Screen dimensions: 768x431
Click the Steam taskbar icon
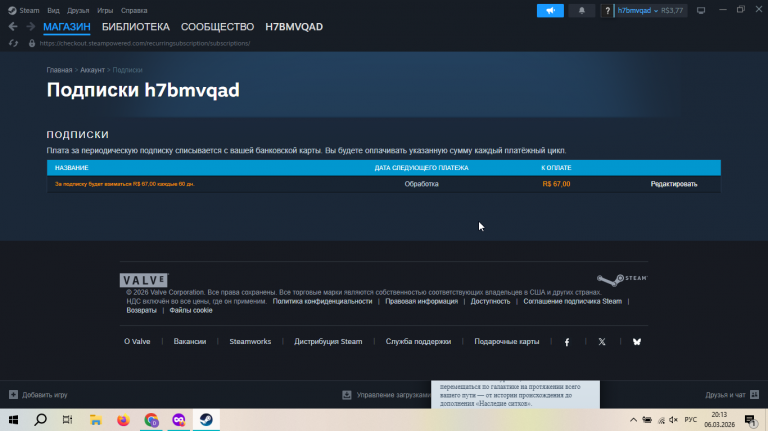click(x=206, y=420)
